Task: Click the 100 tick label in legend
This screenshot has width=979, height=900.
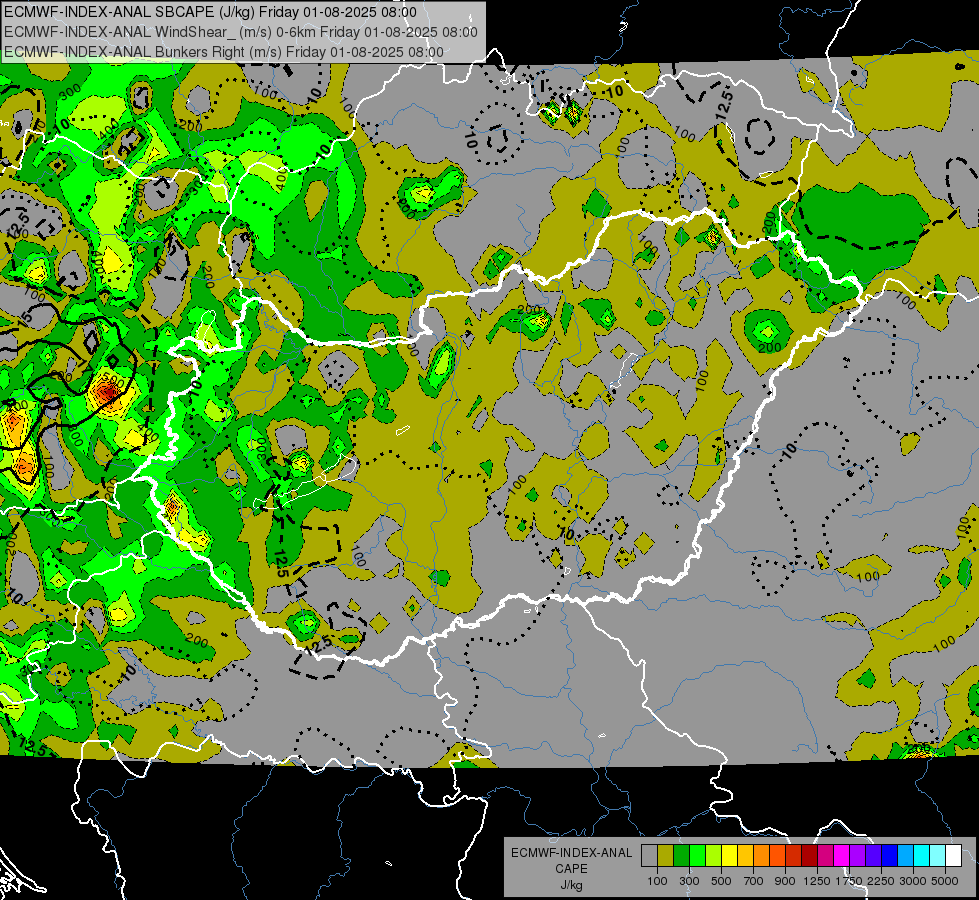Action: pyautogui.click(x=657, y=882)
